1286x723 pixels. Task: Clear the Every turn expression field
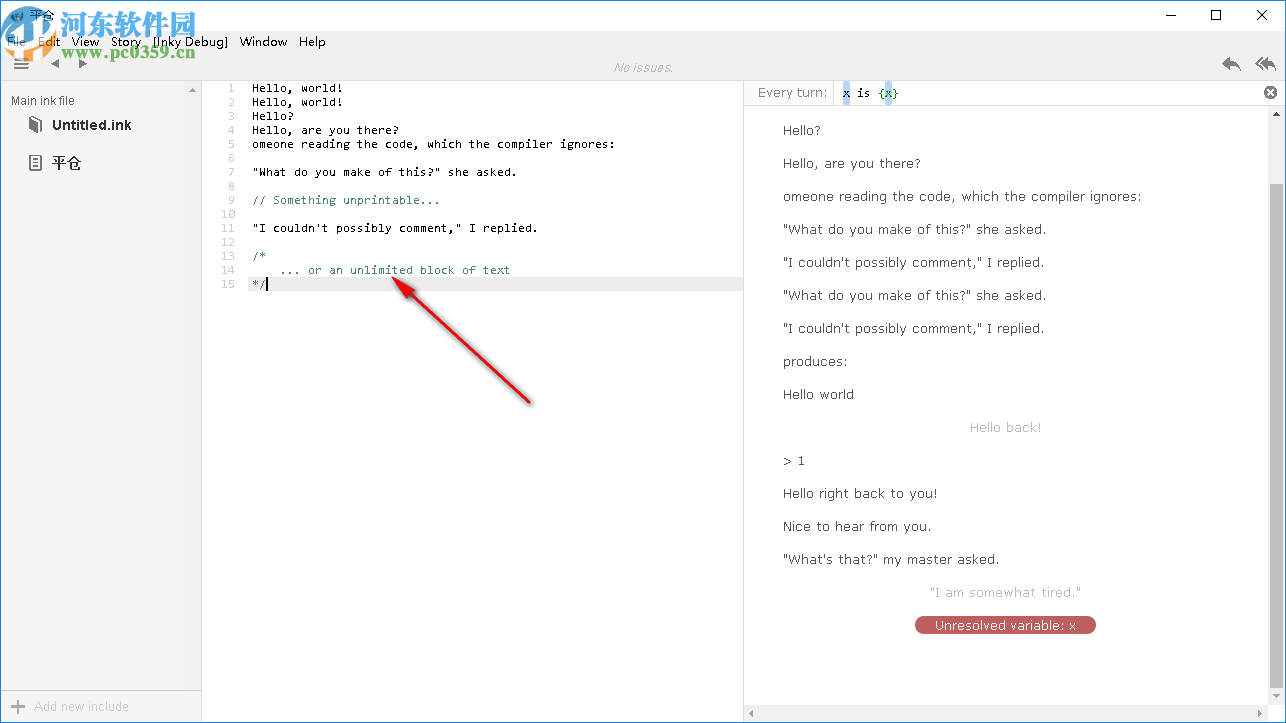pyautogui.click(x=1270, y=93)
